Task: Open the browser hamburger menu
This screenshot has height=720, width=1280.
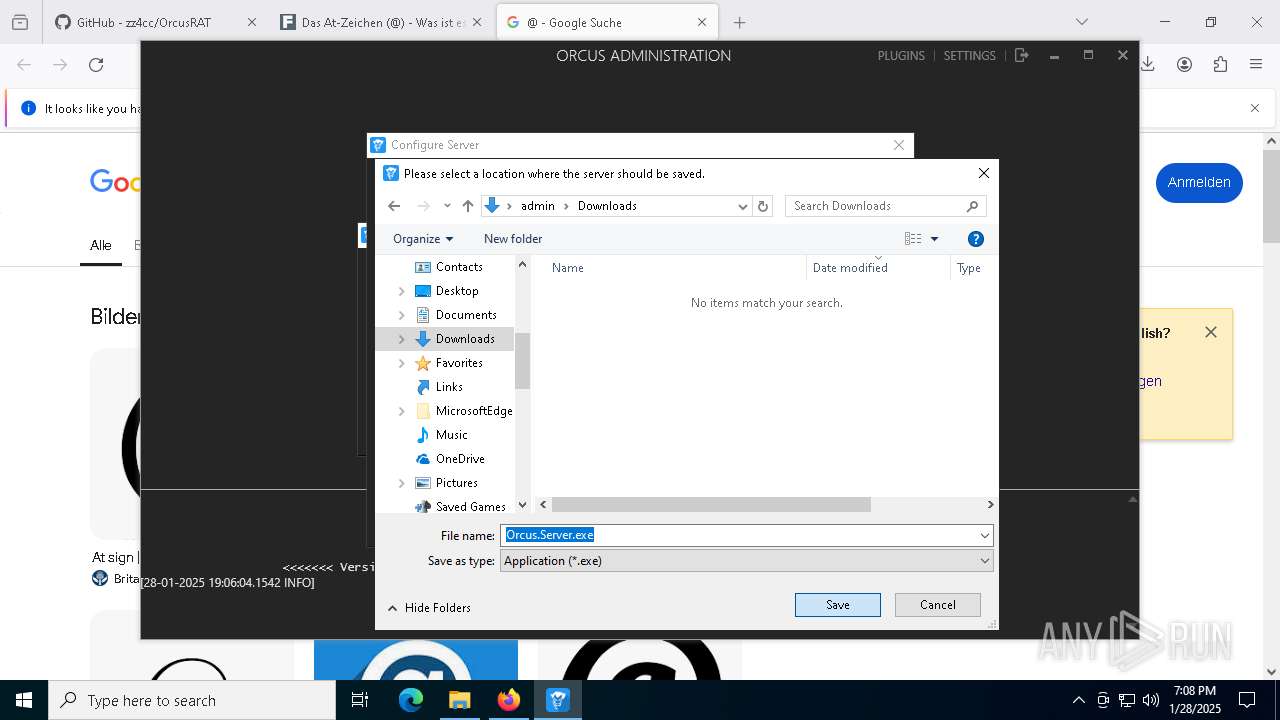Action: pos(1256,65)
